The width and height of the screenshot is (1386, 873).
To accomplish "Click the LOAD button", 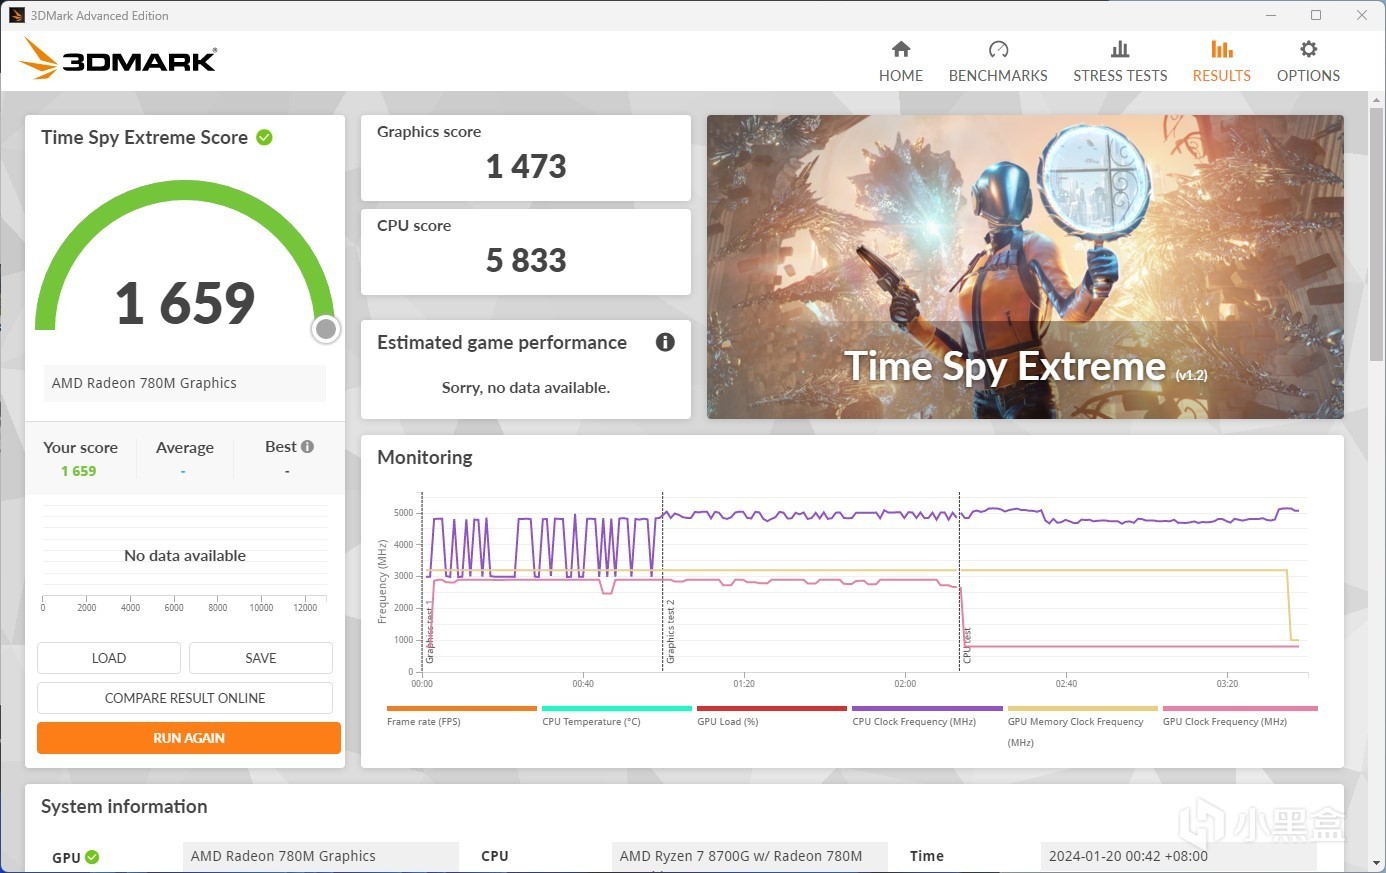I will click(109, 658).
